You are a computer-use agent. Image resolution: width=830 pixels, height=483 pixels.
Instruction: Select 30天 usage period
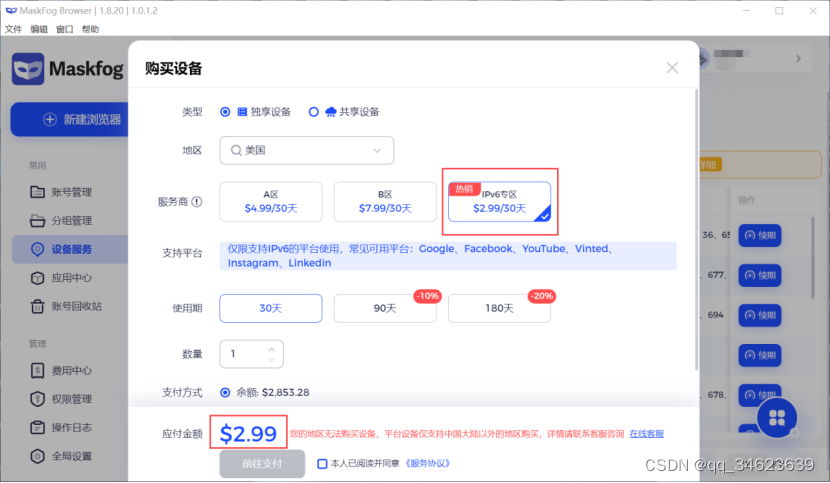pyautogui.click(x=271, y=308)
